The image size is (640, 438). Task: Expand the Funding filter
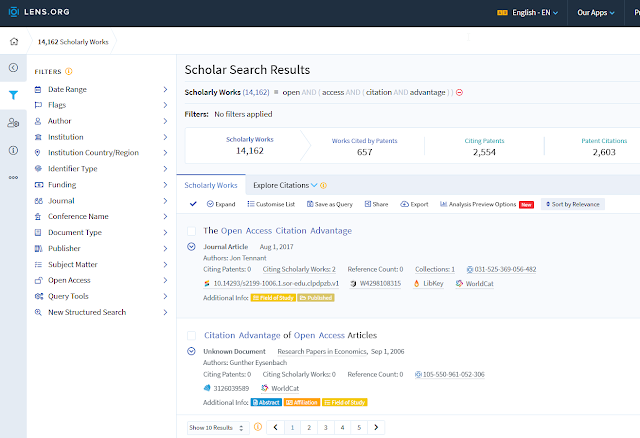click(101, 185)
